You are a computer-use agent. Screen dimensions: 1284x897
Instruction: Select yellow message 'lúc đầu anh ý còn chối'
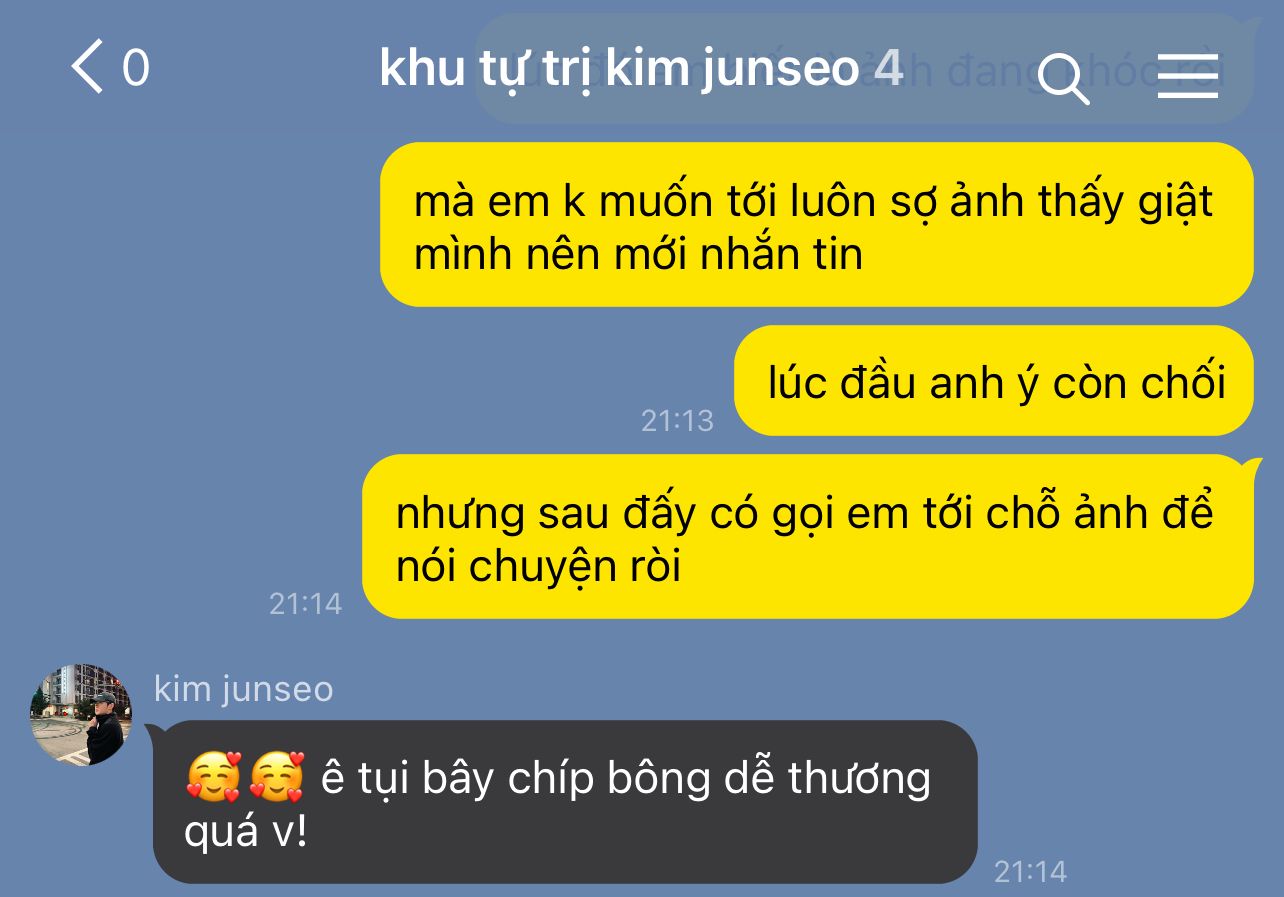click(x=994, y=380)
